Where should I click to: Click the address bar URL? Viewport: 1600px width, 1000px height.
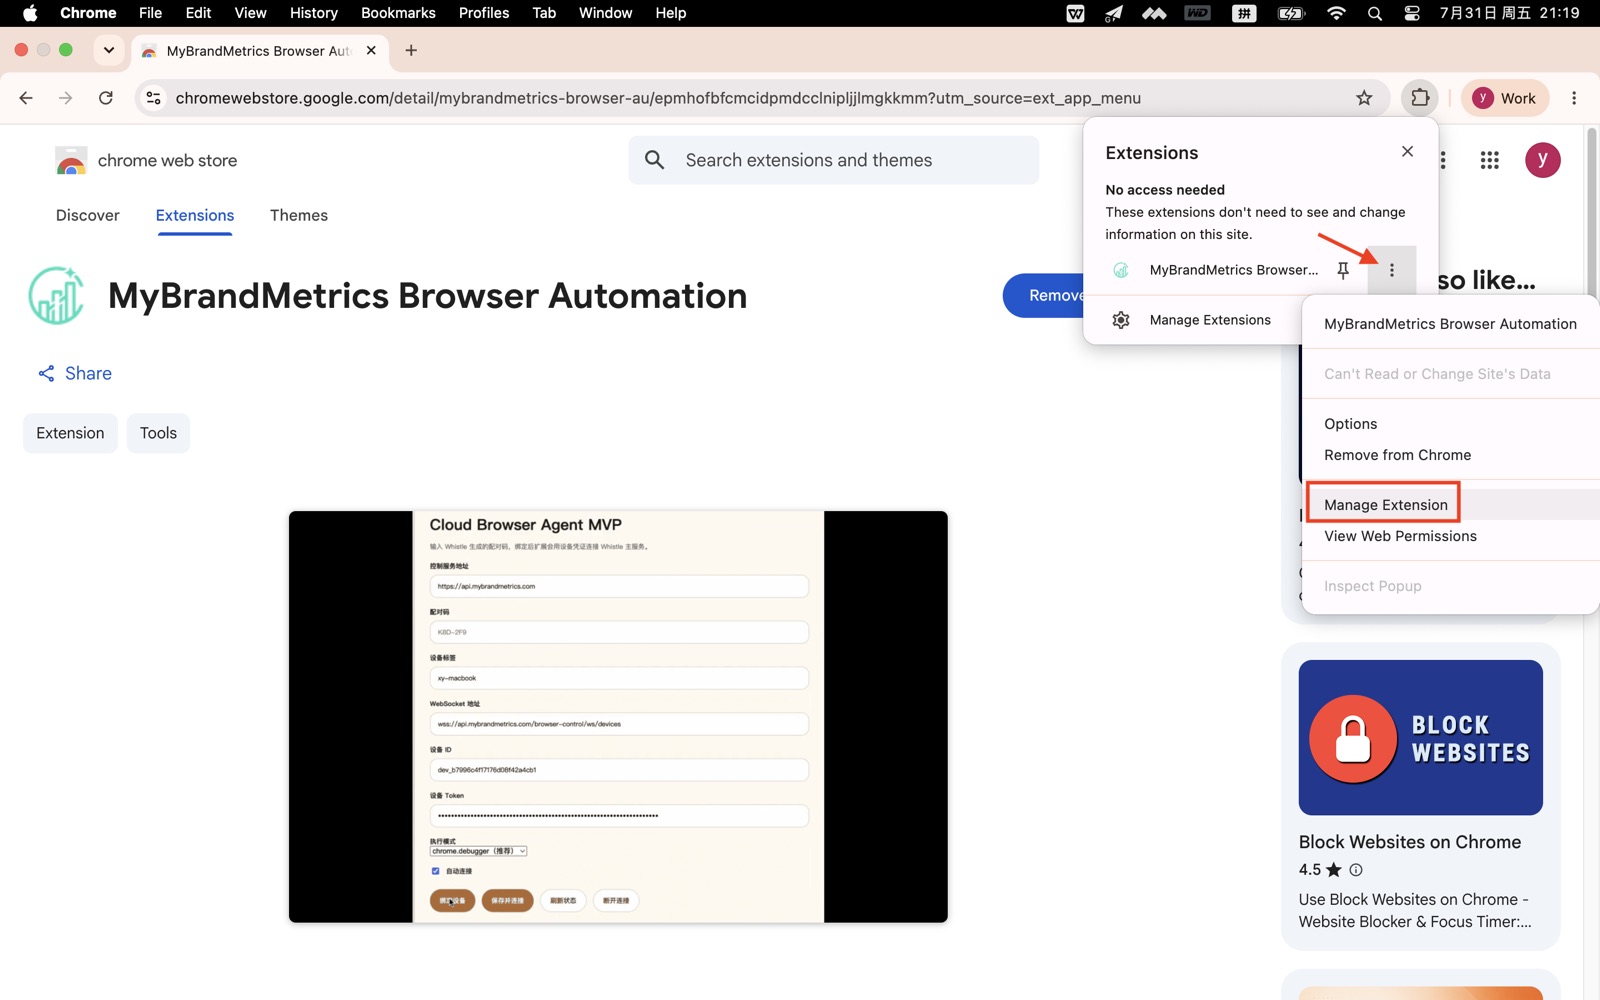(x=658, y=98)
